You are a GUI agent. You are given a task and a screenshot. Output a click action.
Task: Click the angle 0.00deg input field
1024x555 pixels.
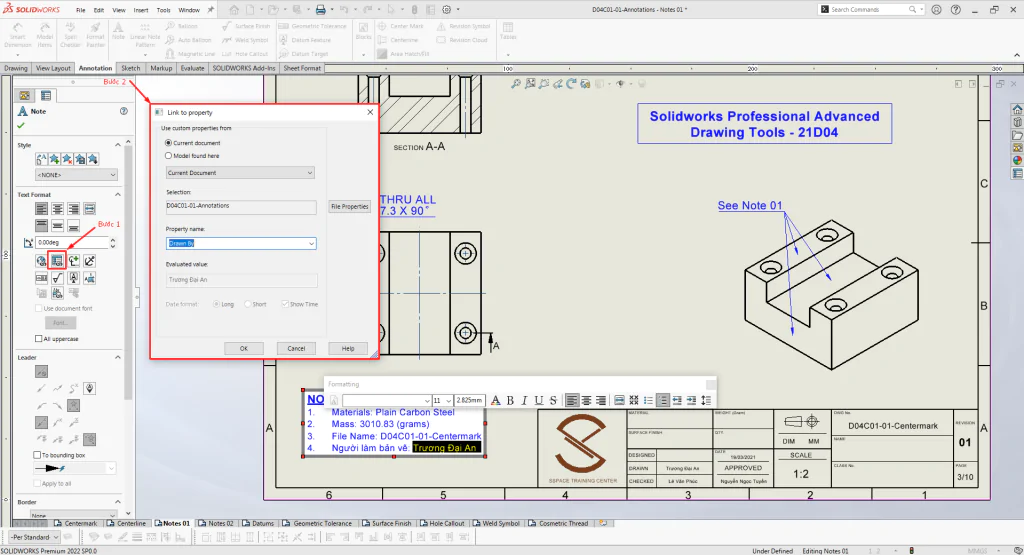pos(72,243)
